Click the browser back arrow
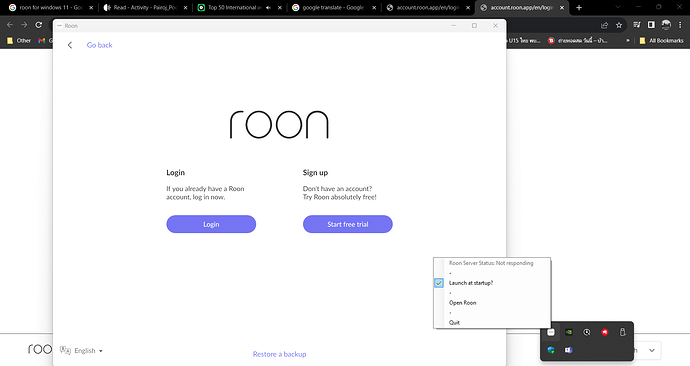690x366 pixels. tap(10, 25)
